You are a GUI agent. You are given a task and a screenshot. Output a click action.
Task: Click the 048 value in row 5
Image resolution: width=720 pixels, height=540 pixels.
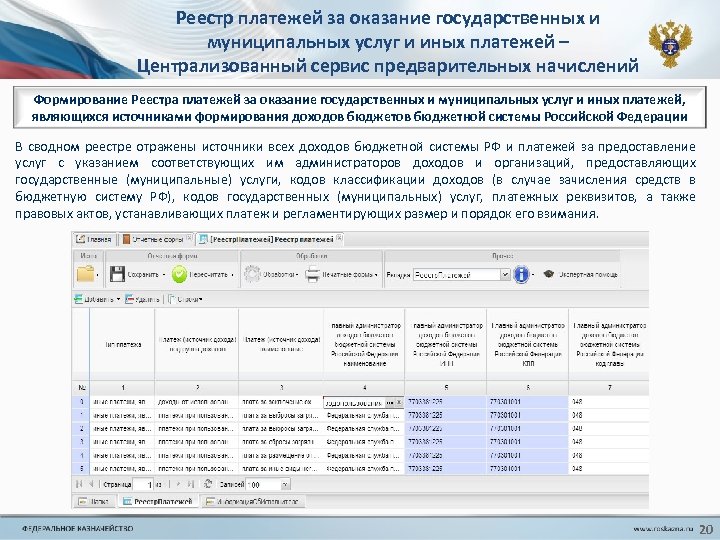tap(609, 469)
